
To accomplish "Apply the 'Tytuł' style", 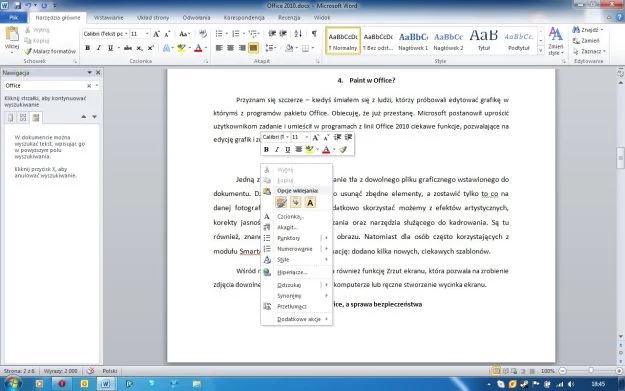I will pos(483,41).
